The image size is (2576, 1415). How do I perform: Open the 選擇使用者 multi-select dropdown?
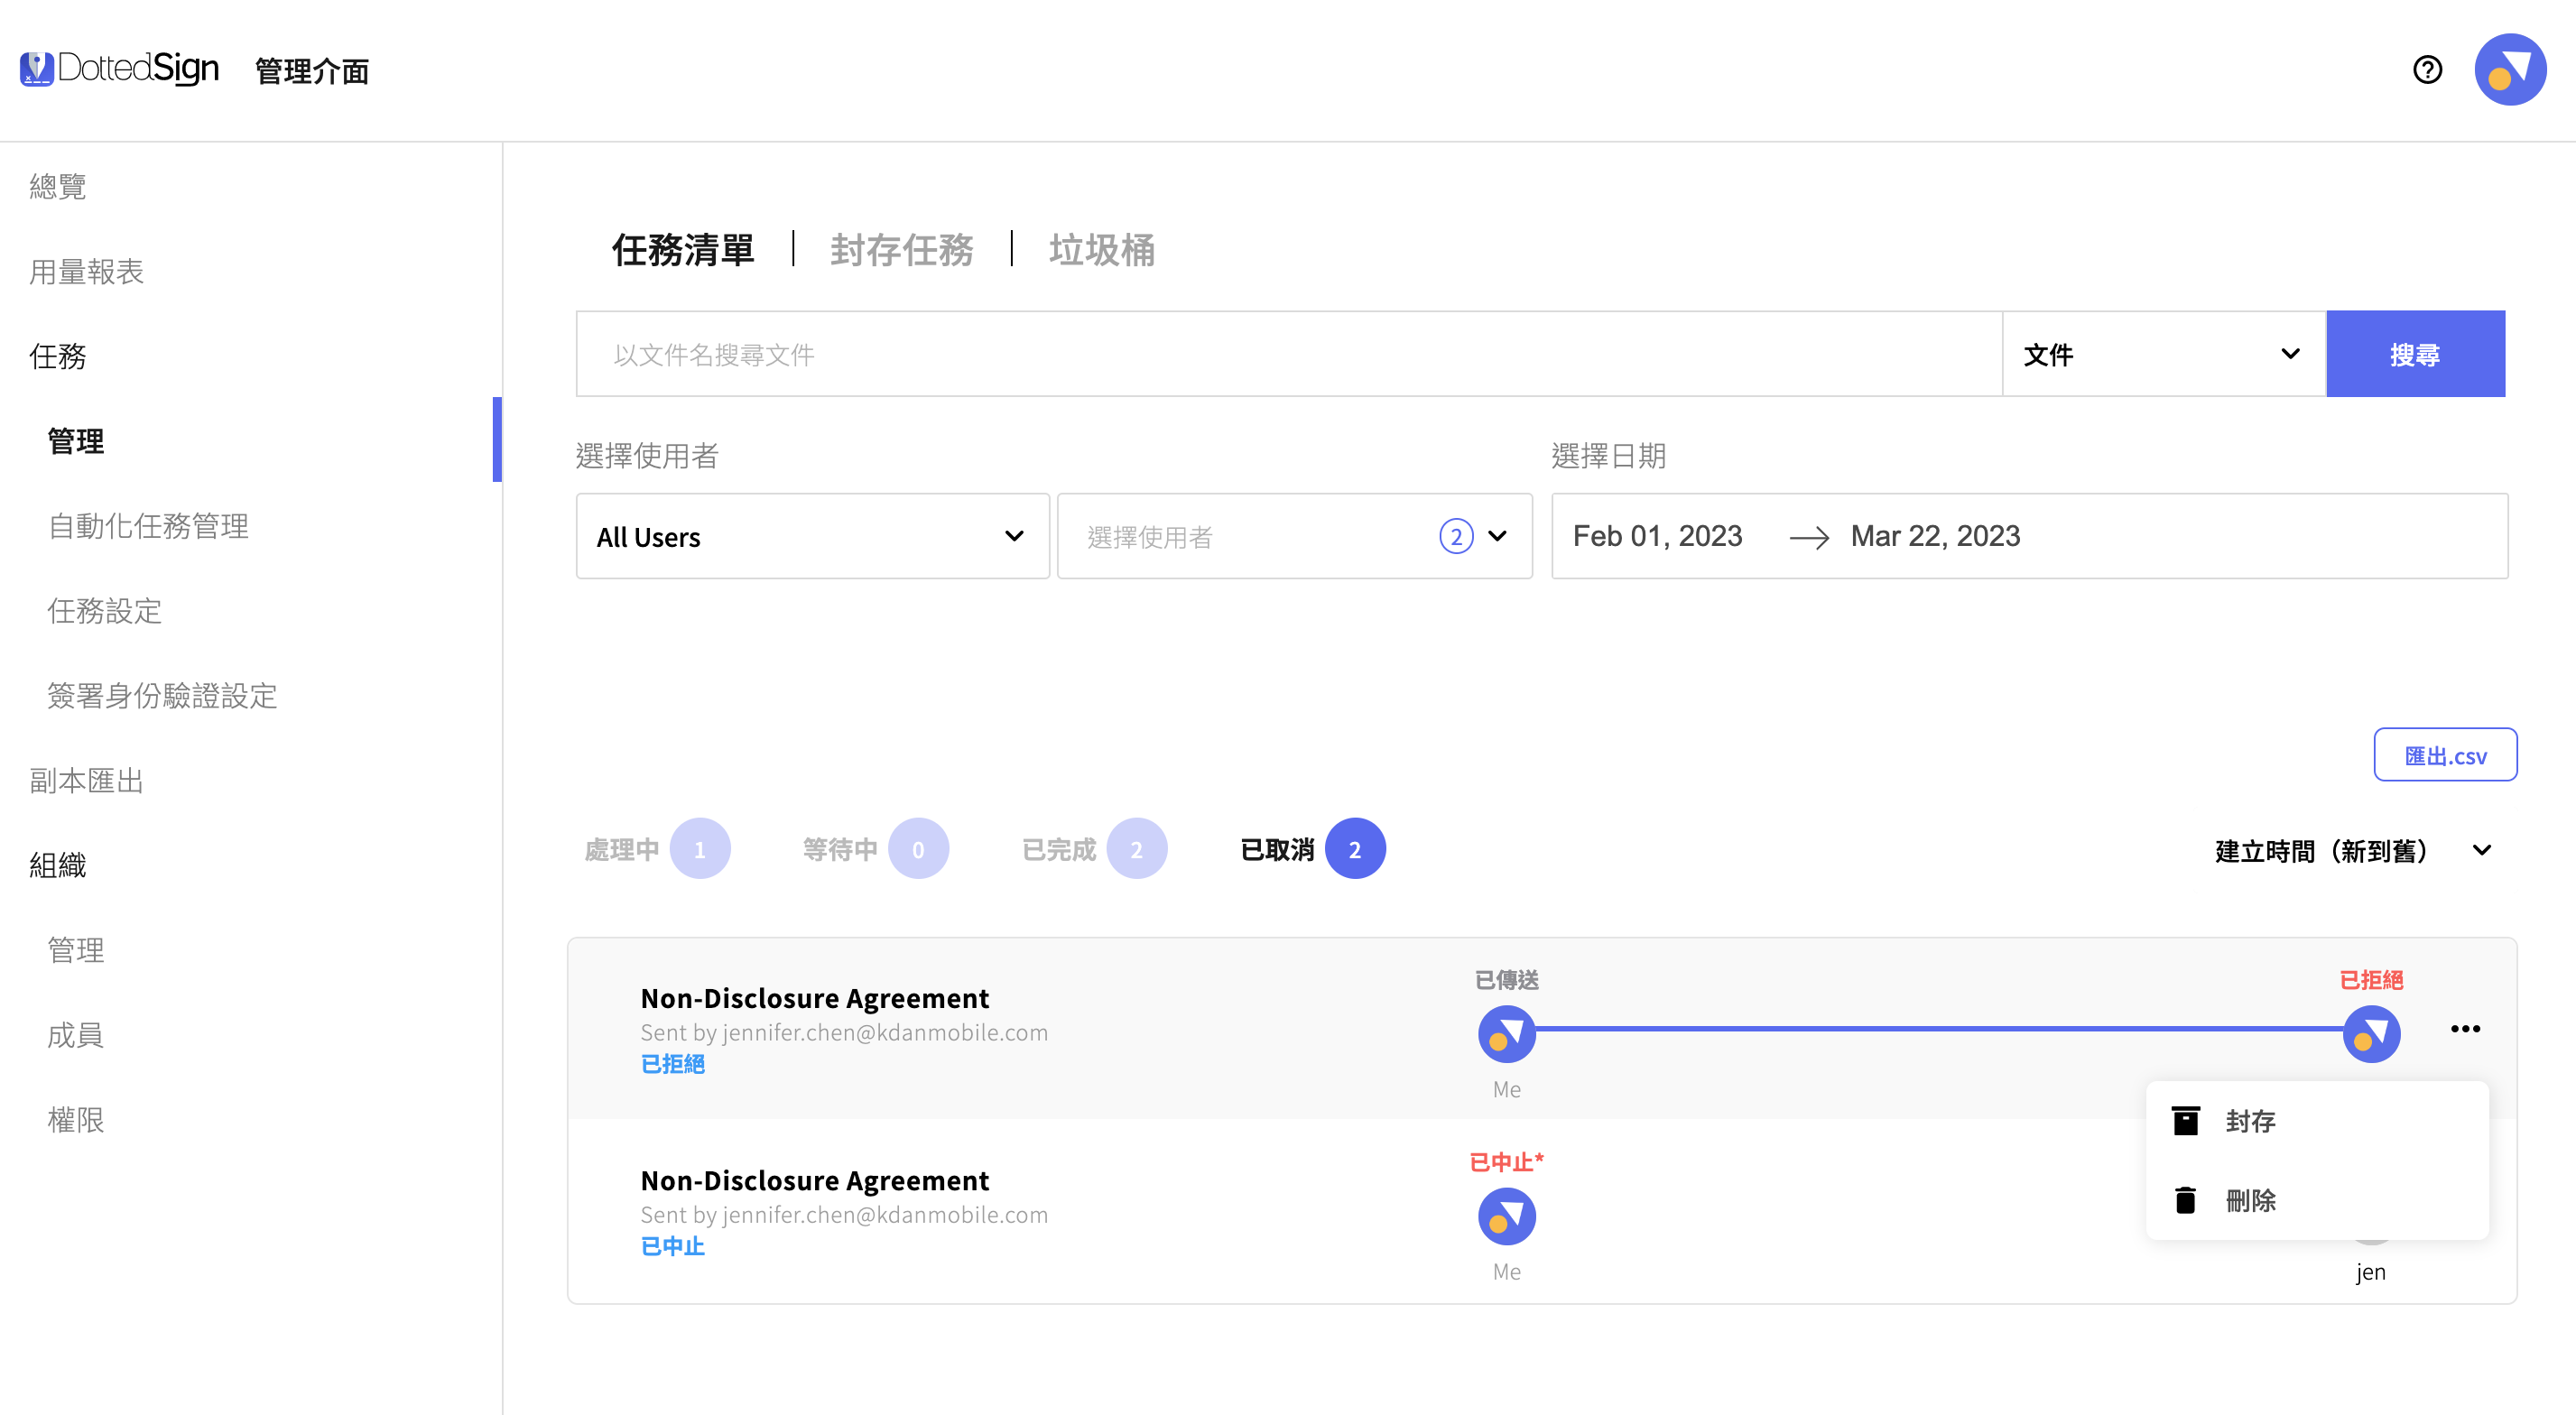click(x=1295, y=536)
